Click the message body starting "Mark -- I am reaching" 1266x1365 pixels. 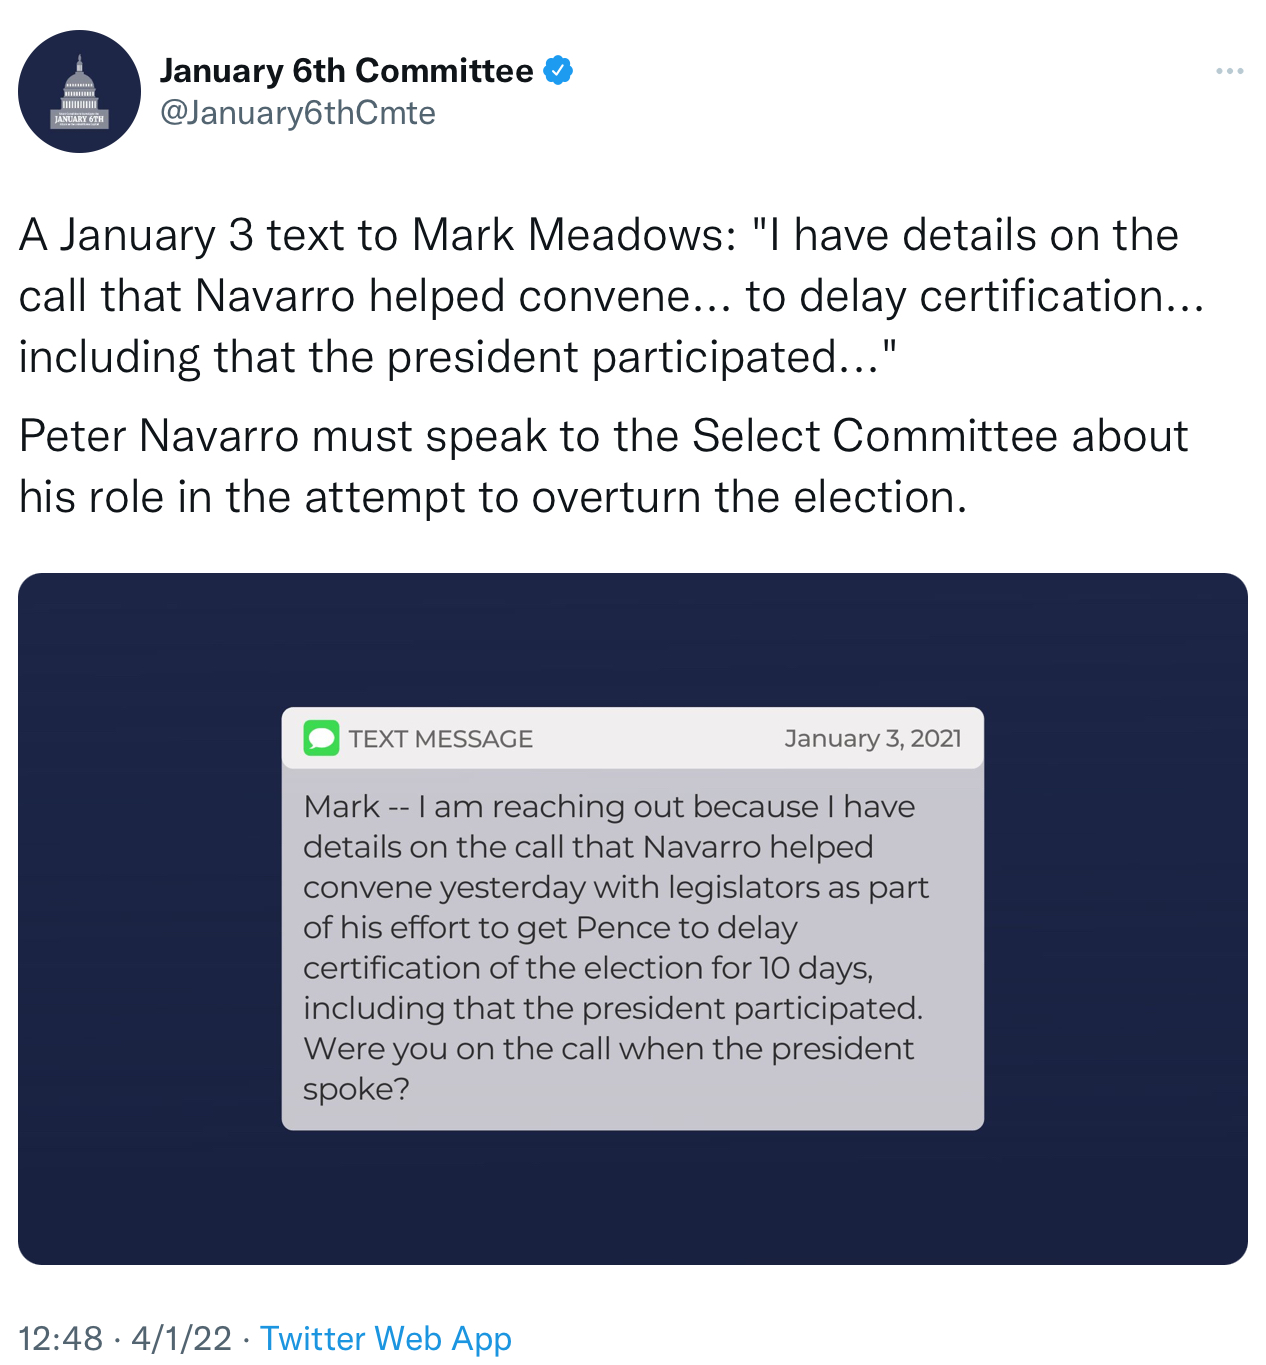pos(608,807)
